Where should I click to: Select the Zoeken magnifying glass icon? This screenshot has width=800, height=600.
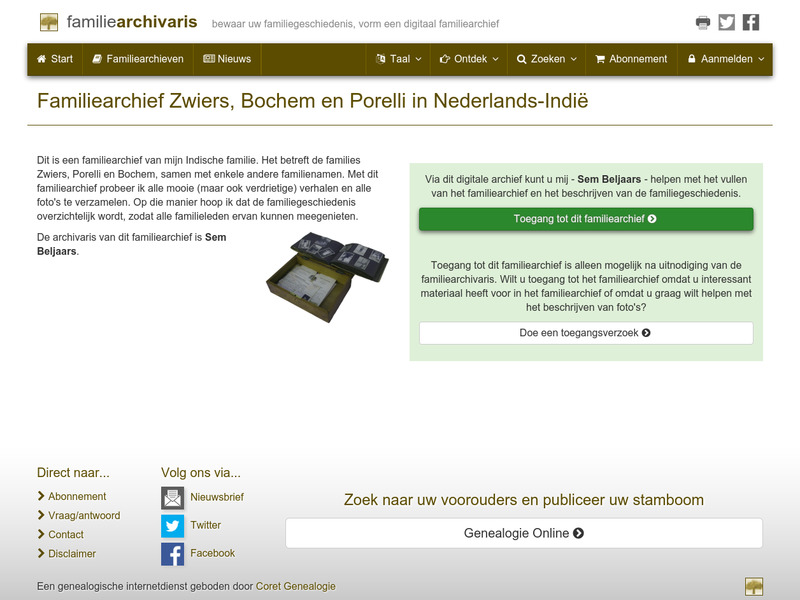[x=522, y=59]
